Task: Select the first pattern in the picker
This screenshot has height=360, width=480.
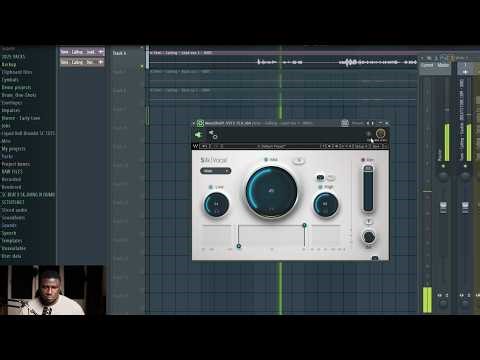Action: pyautogui.click(x=82, y=52)
